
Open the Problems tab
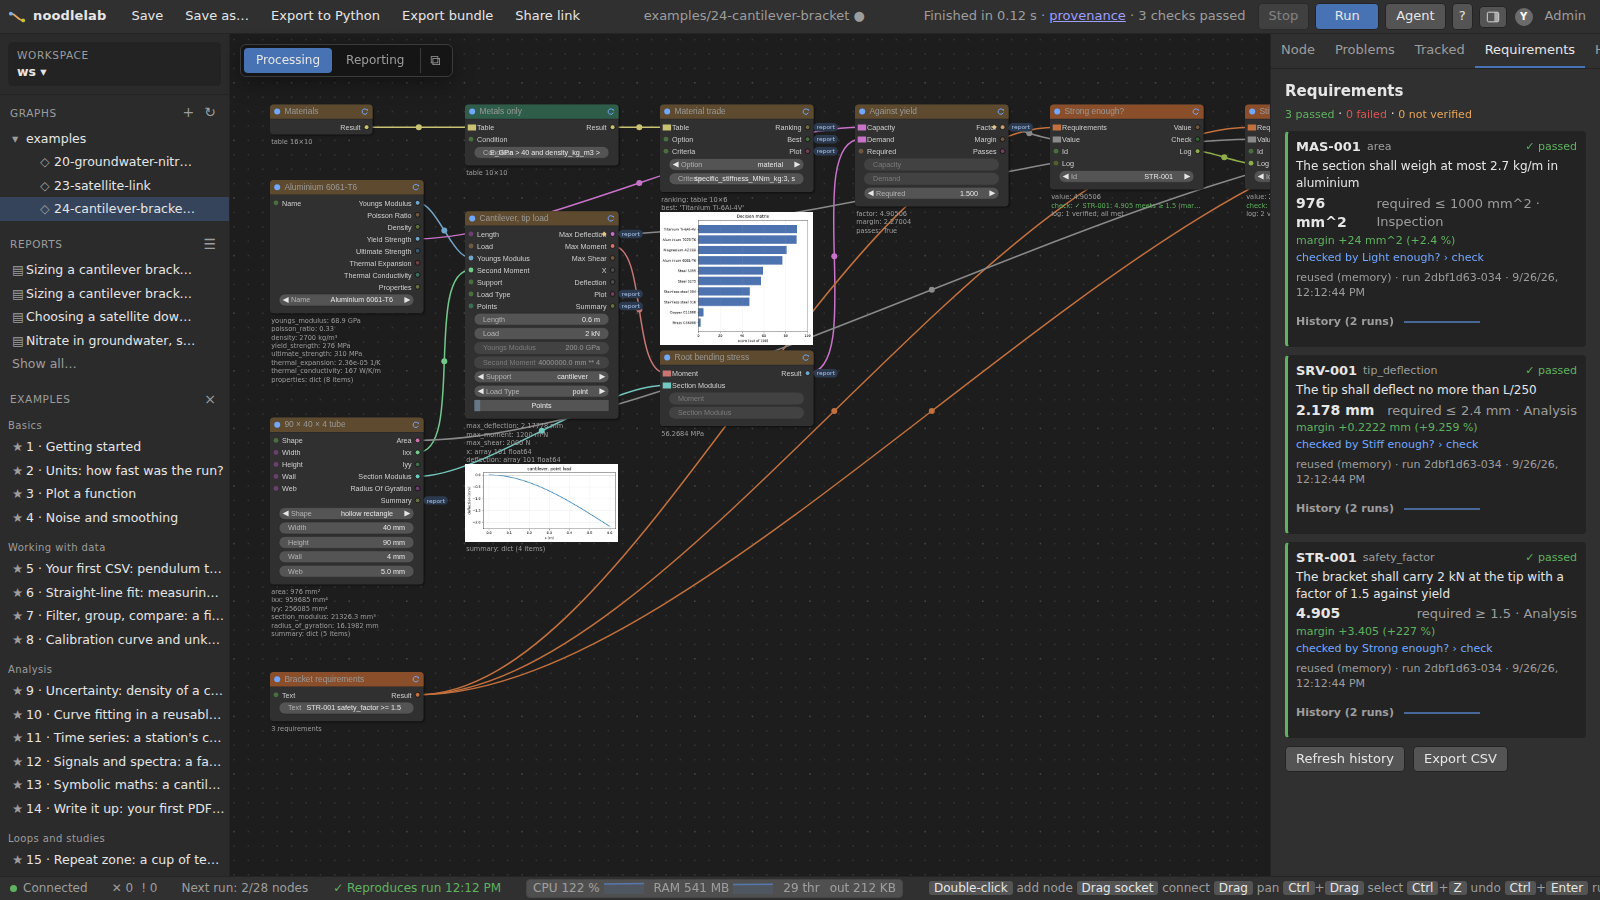1364,50
